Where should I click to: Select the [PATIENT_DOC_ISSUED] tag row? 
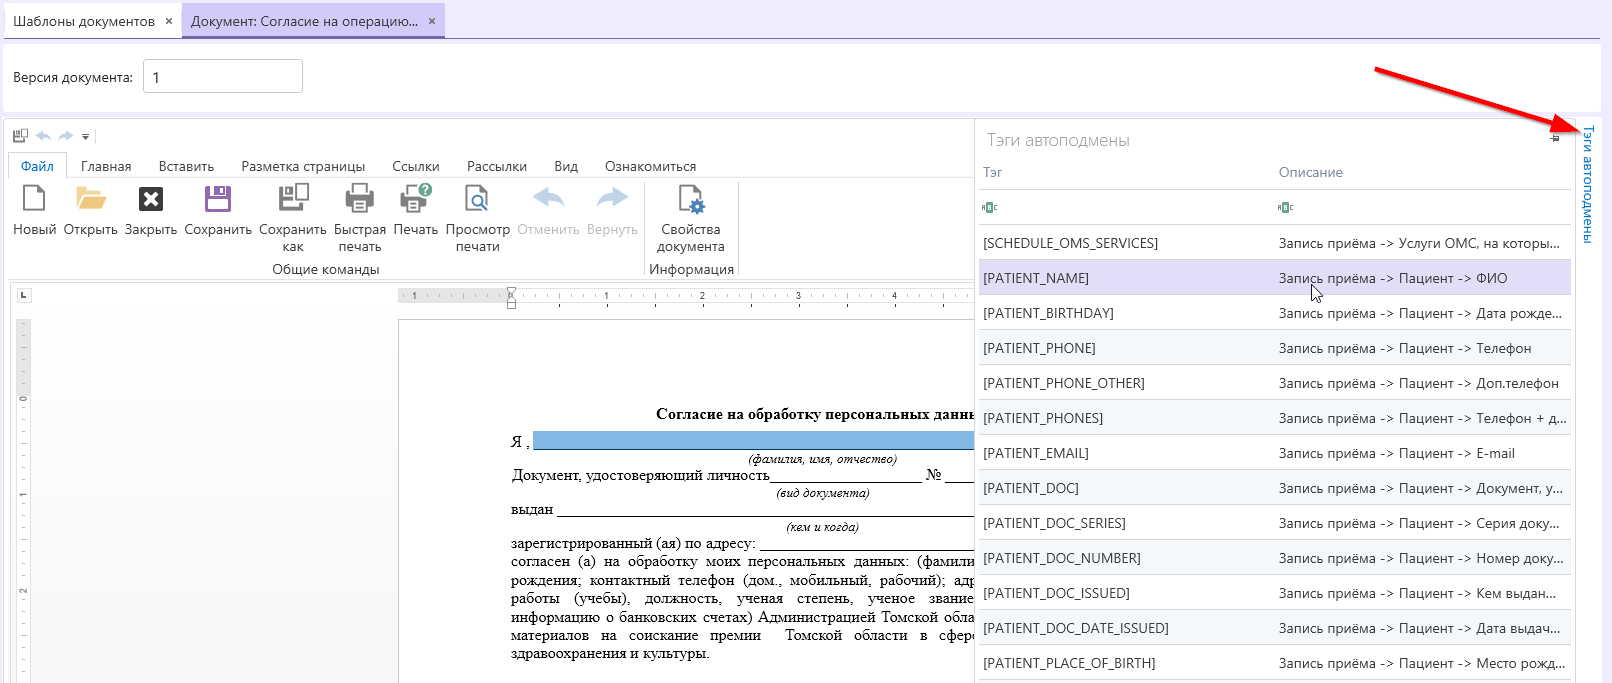click(1275, 593)
